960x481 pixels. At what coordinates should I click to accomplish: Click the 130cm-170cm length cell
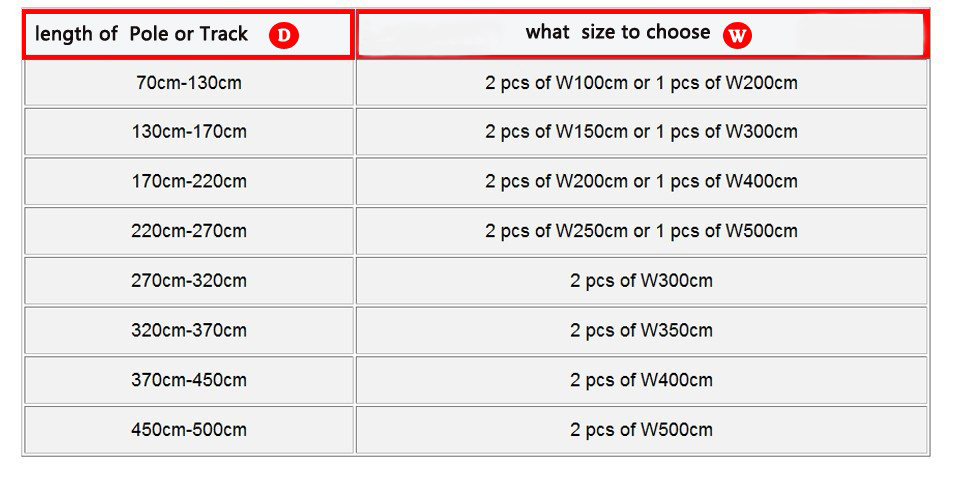[189, 132]
